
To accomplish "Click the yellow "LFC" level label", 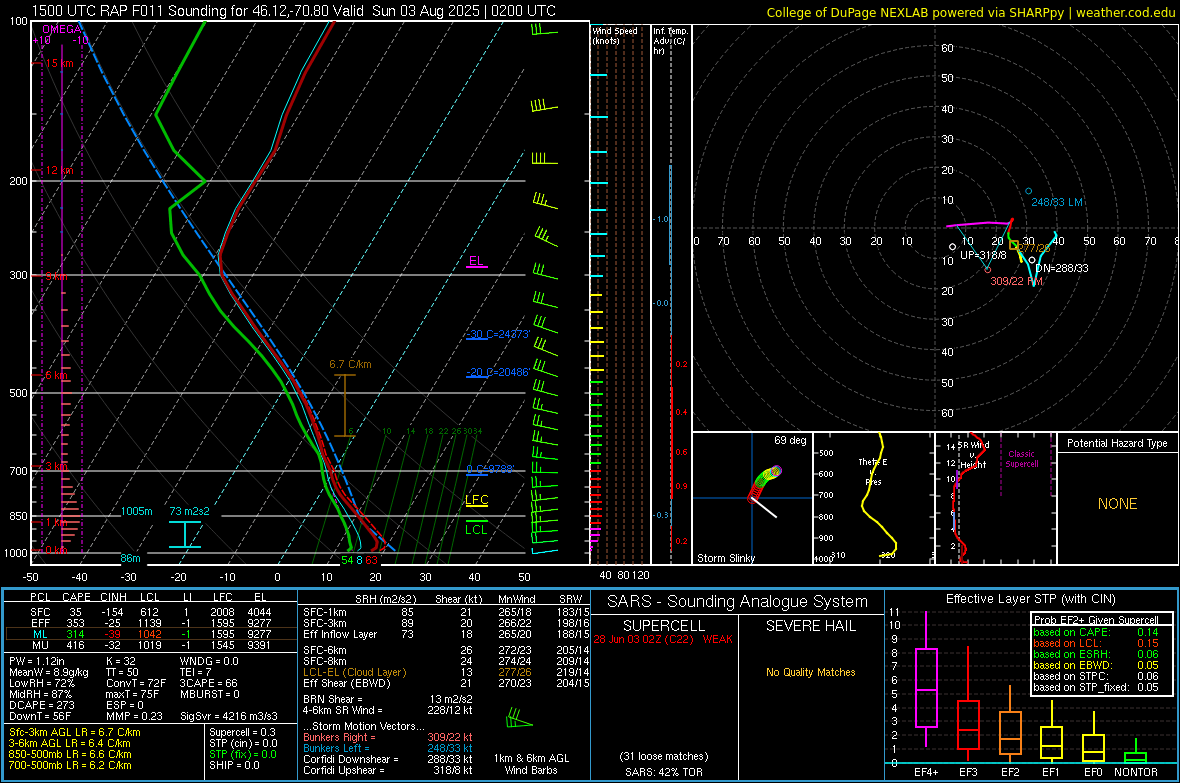I will click(476, 500).
